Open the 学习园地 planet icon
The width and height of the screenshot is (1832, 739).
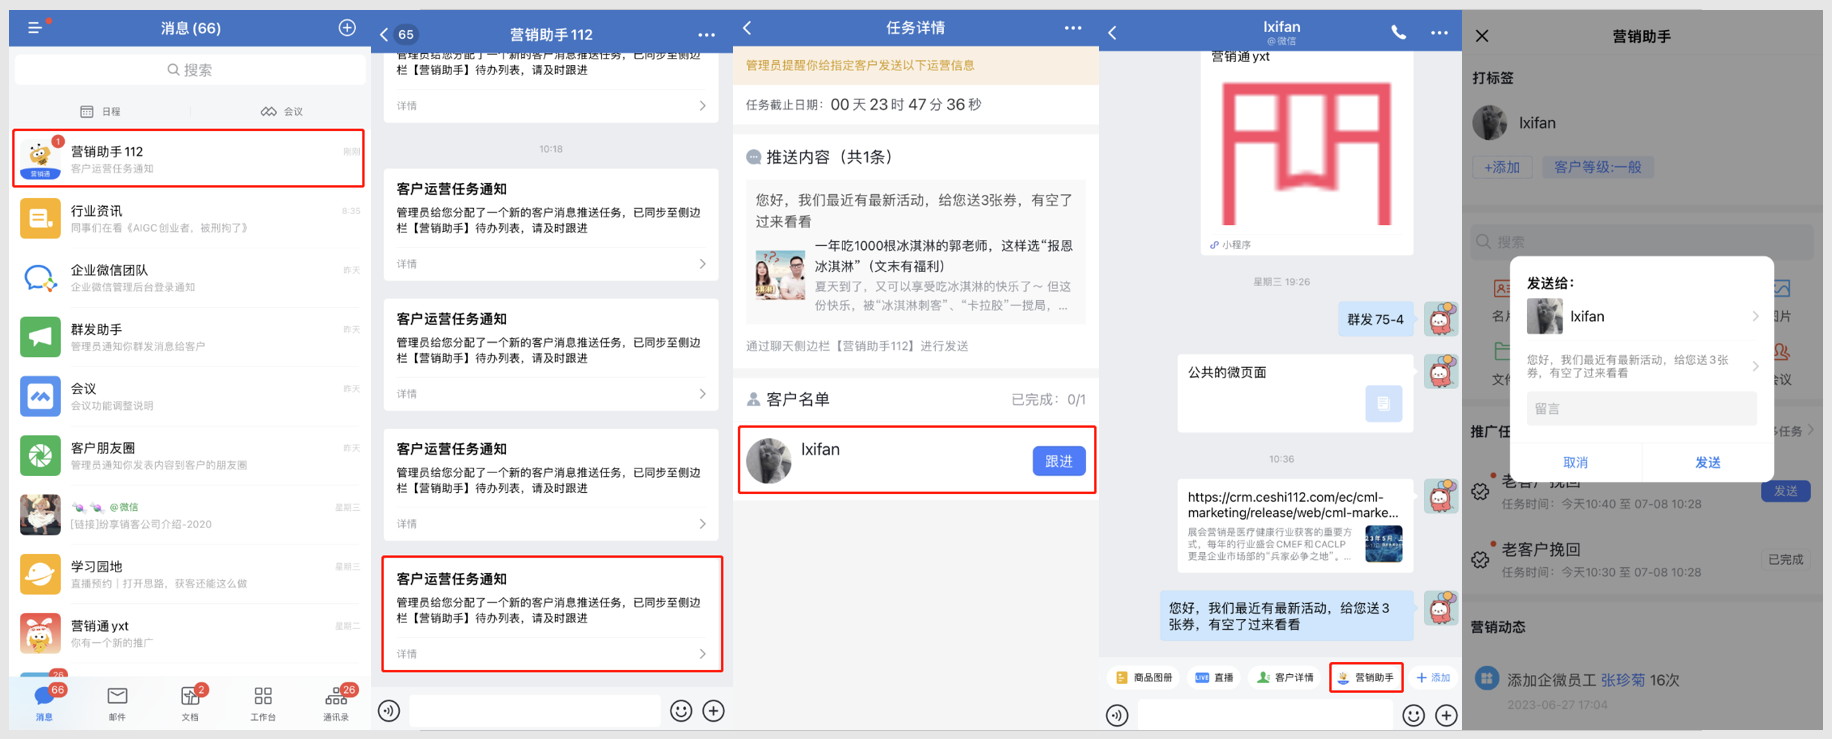point(40,574)
